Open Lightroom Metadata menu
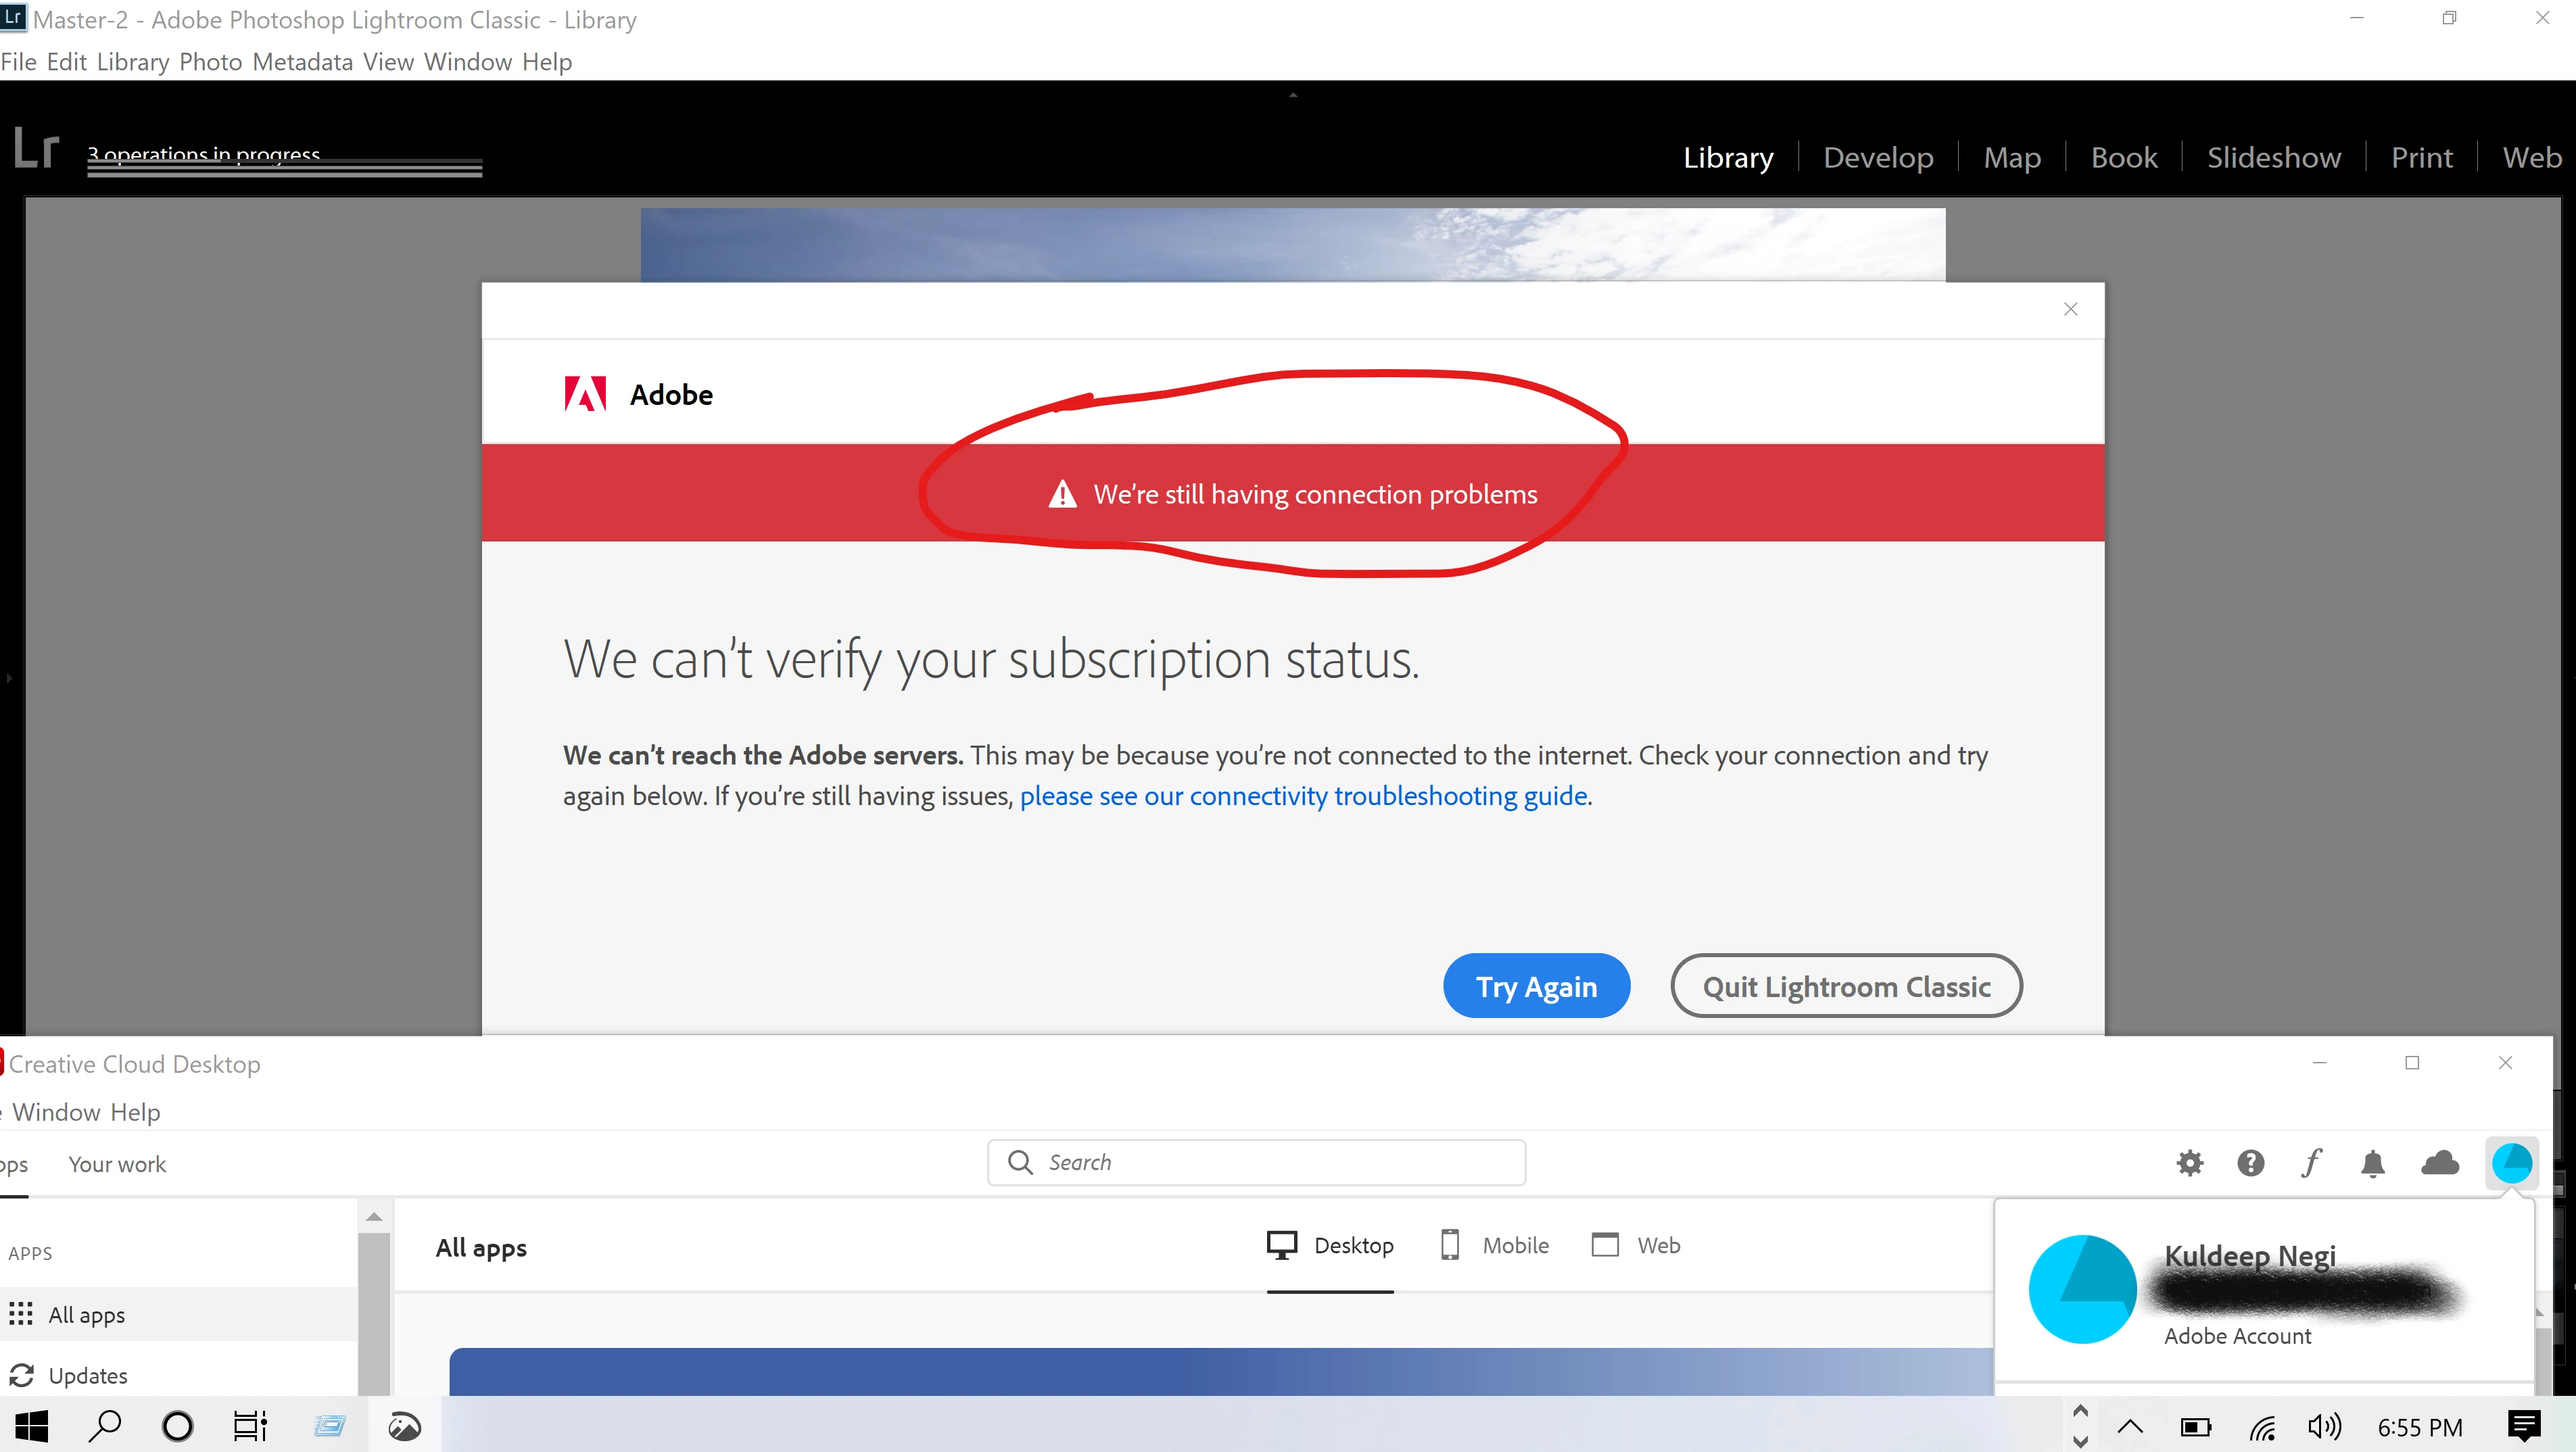The height and width of the screenshot is (1452, 2576). click(x=303, y=62)
